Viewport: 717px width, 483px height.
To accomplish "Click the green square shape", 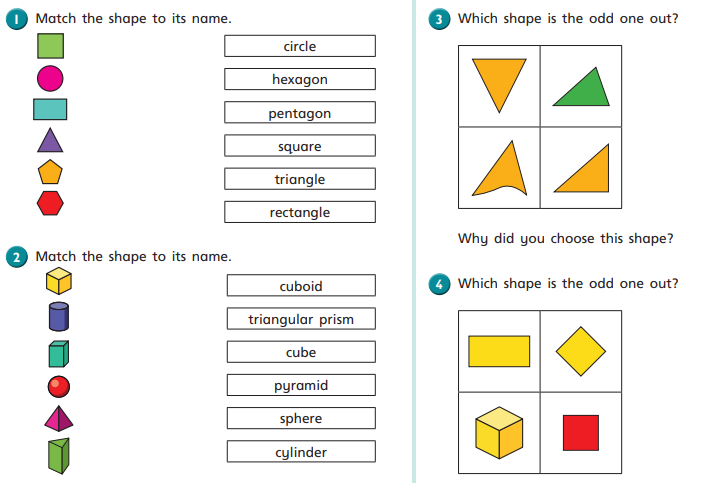I will [x=50, y=47].
